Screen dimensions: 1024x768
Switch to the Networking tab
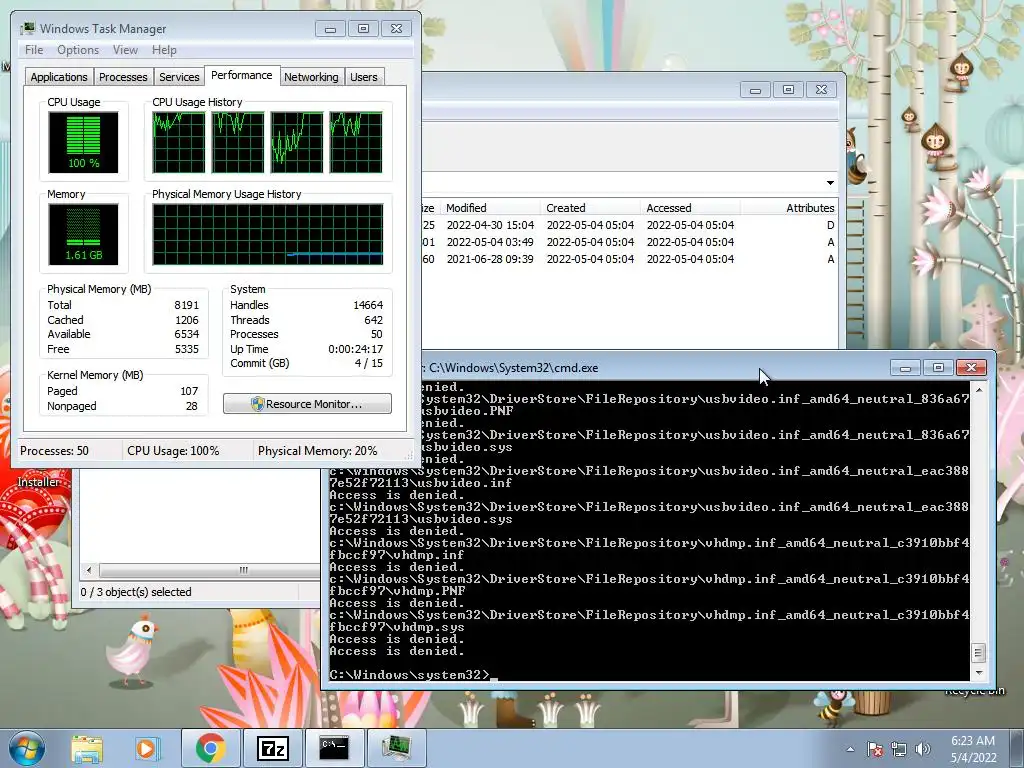(311, 77)
